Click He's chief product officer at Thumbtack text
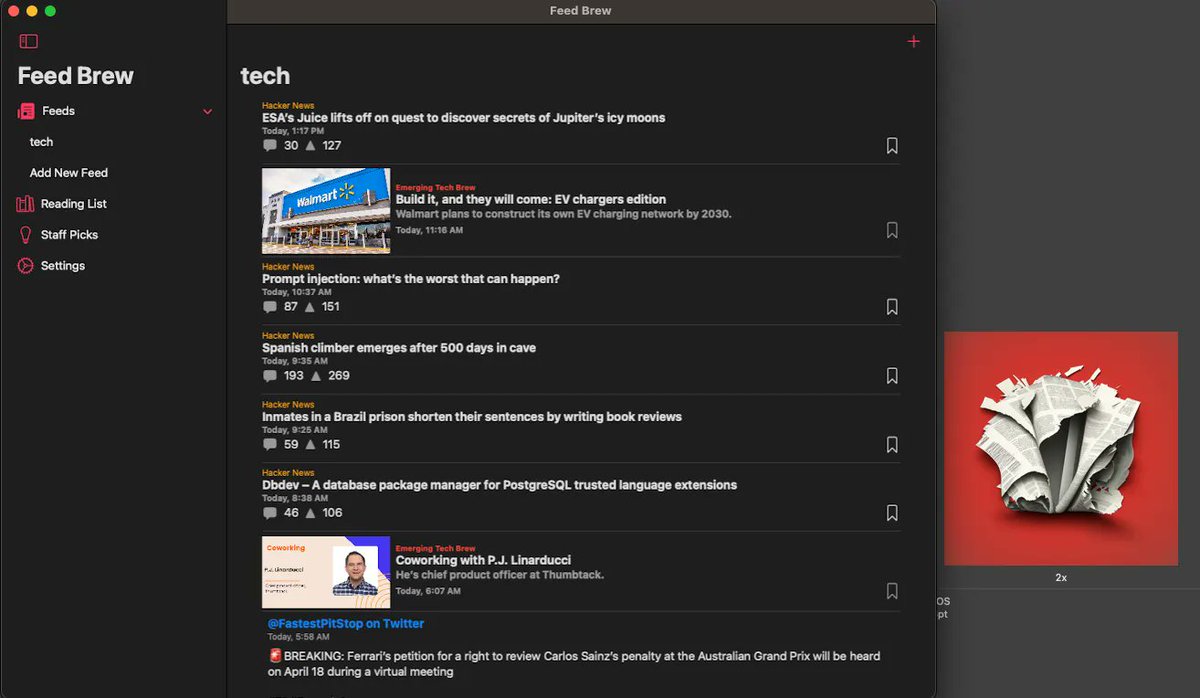The height and width of the screenshot is (698, 1200). tap(500, 575)
